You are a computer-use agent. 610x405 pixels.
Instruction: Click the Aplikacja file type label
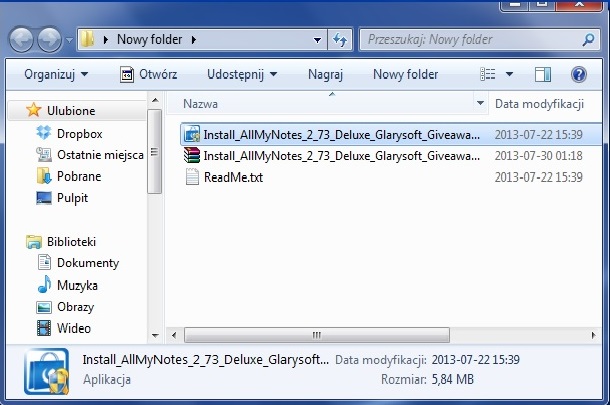click(107, 379)
